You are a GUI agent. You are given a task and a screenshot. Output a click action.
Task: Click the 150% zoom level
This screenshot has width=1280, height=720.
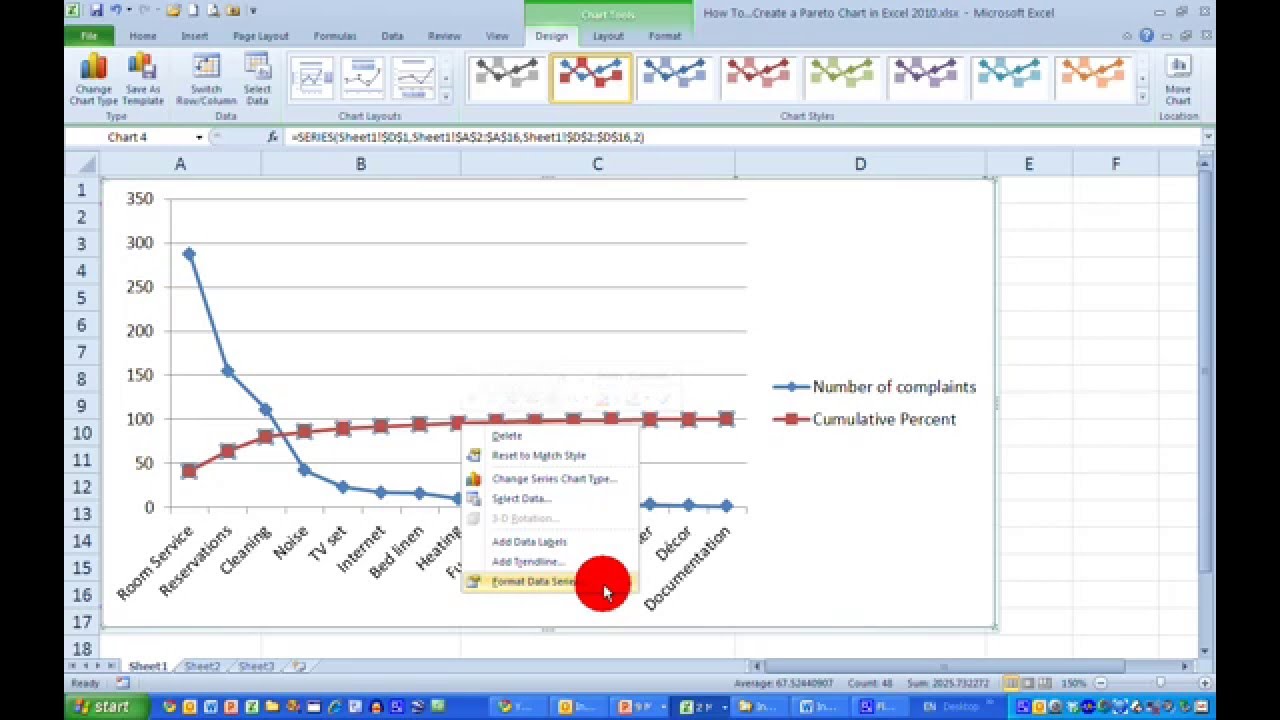point(1074,683)
